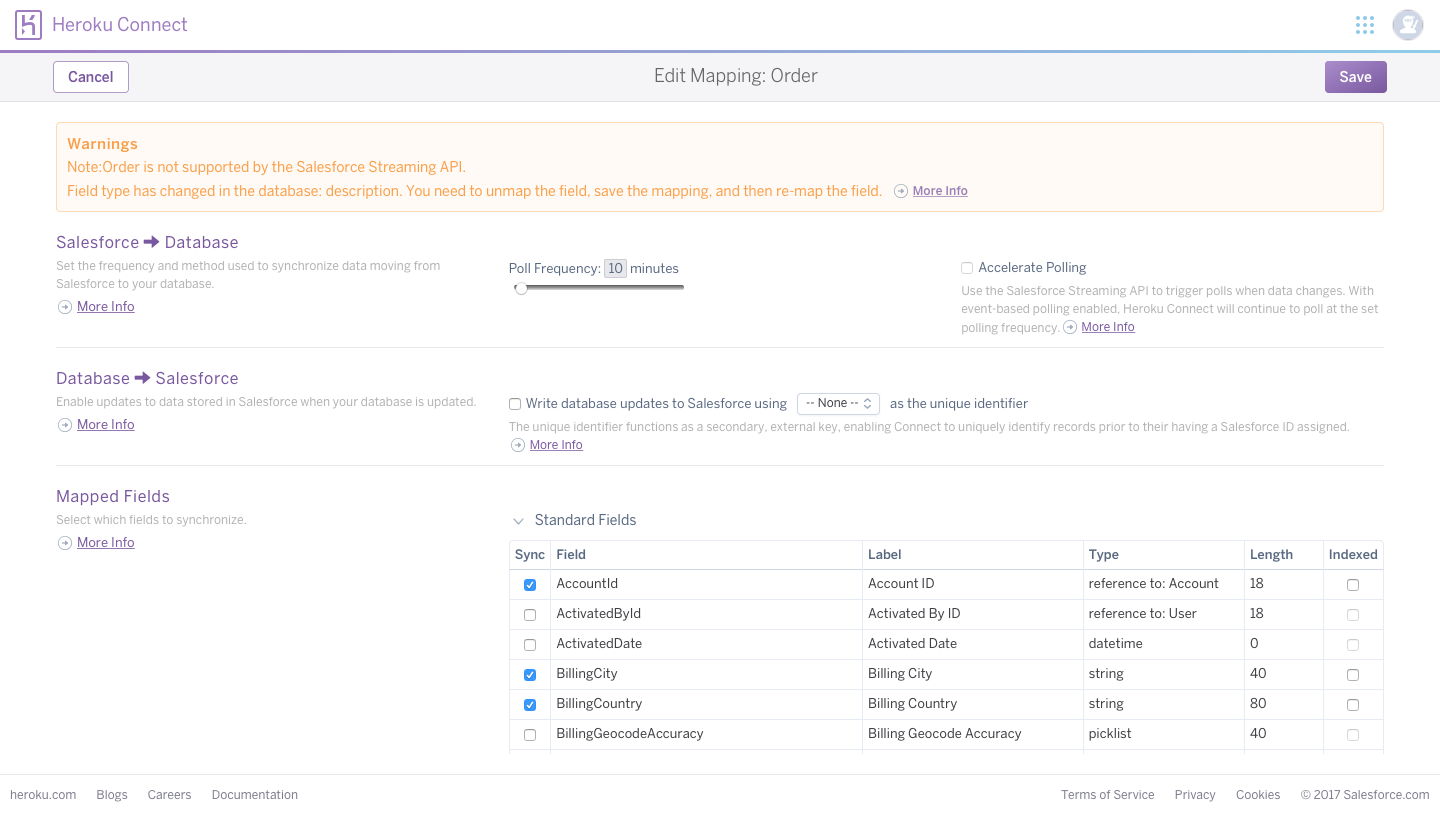
Task: Check sync for the ActivatedDate field
Action: coord(530,645)
